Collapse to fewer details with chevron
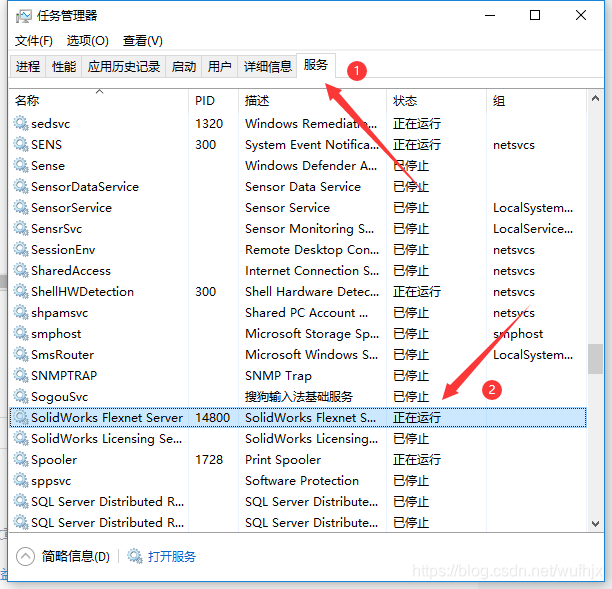Screen dimensions: 612x589 [26, 557]
